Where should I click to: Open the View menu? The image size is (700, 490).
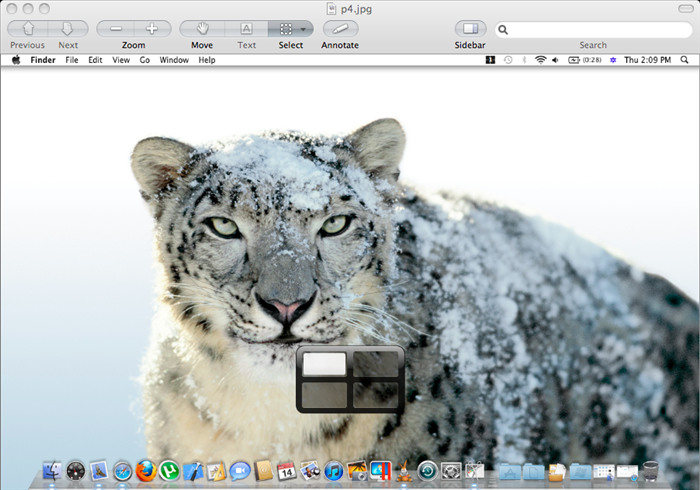pos(121,60)
